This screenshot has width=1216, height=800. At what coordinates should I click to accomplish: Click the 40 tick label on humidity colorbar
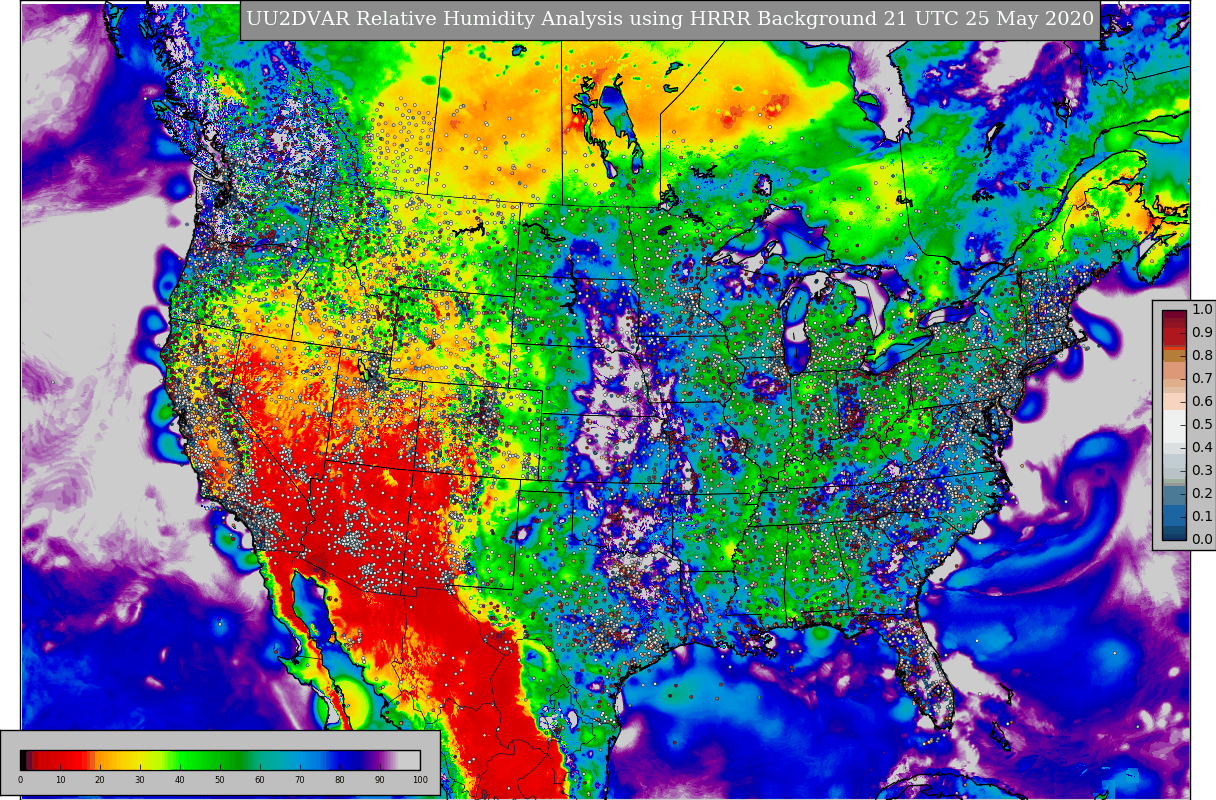point(180,779)
